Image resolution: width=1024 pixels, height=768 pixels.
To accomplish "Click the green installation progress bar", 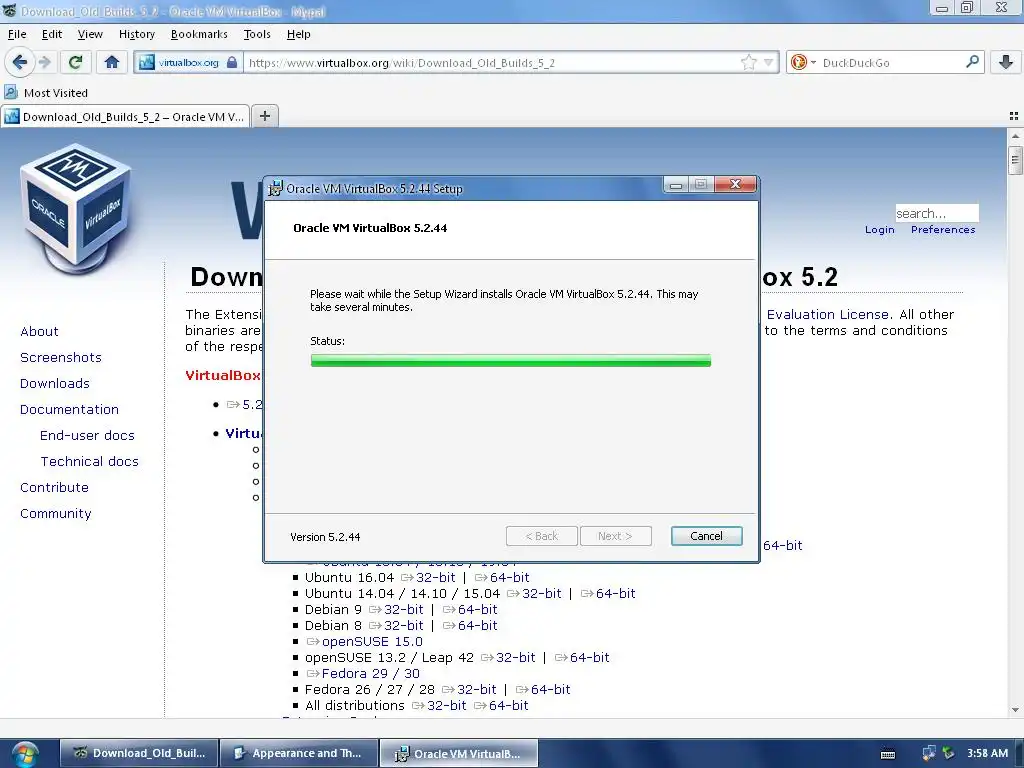I will (x=511, y=360).
